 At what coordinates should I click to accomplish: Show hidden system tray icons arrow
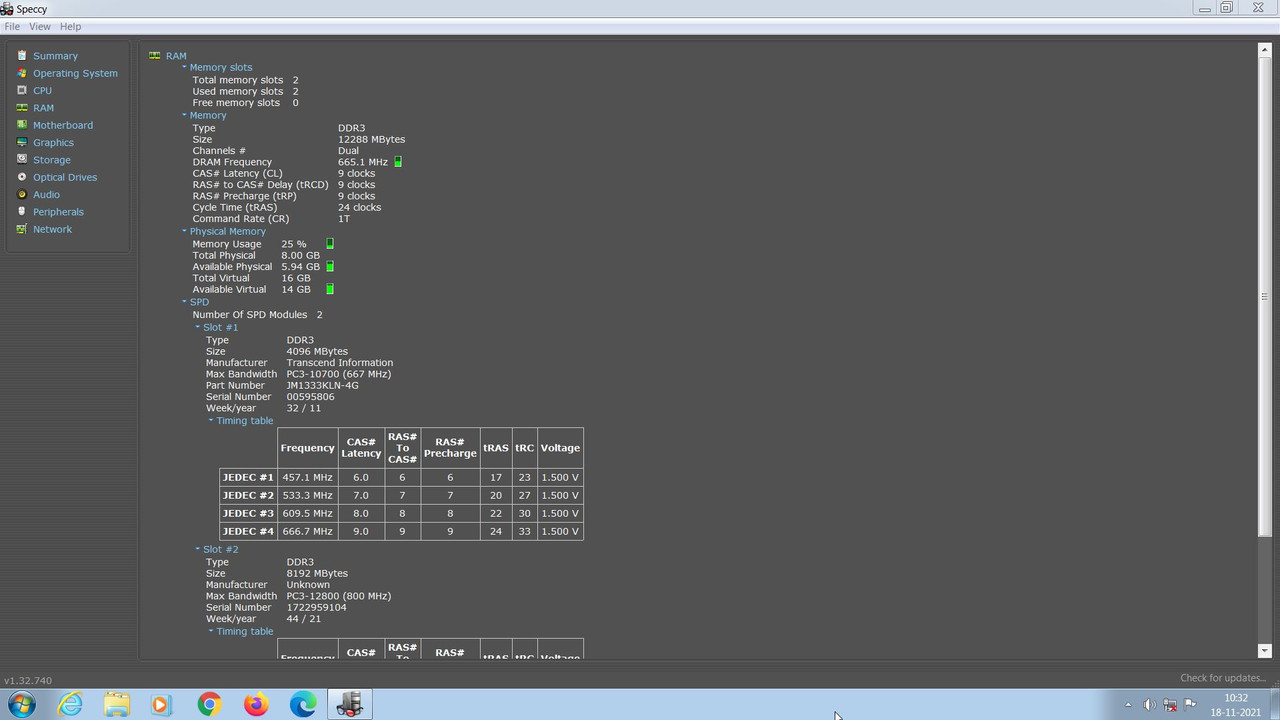[1128, 705]
